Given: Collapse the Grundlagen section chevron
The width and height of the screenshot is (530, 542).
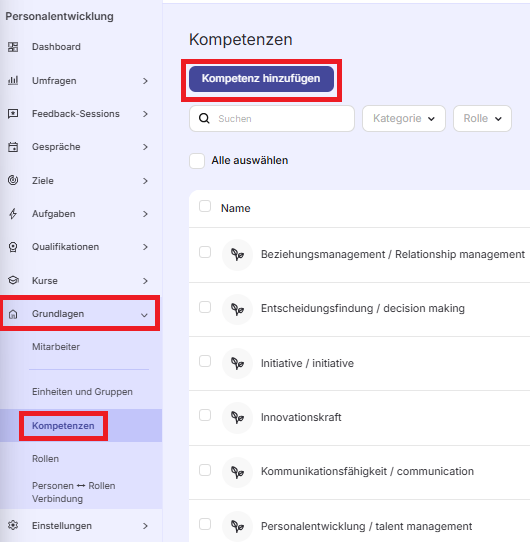Looking at the screenshot, I should 144,315.
